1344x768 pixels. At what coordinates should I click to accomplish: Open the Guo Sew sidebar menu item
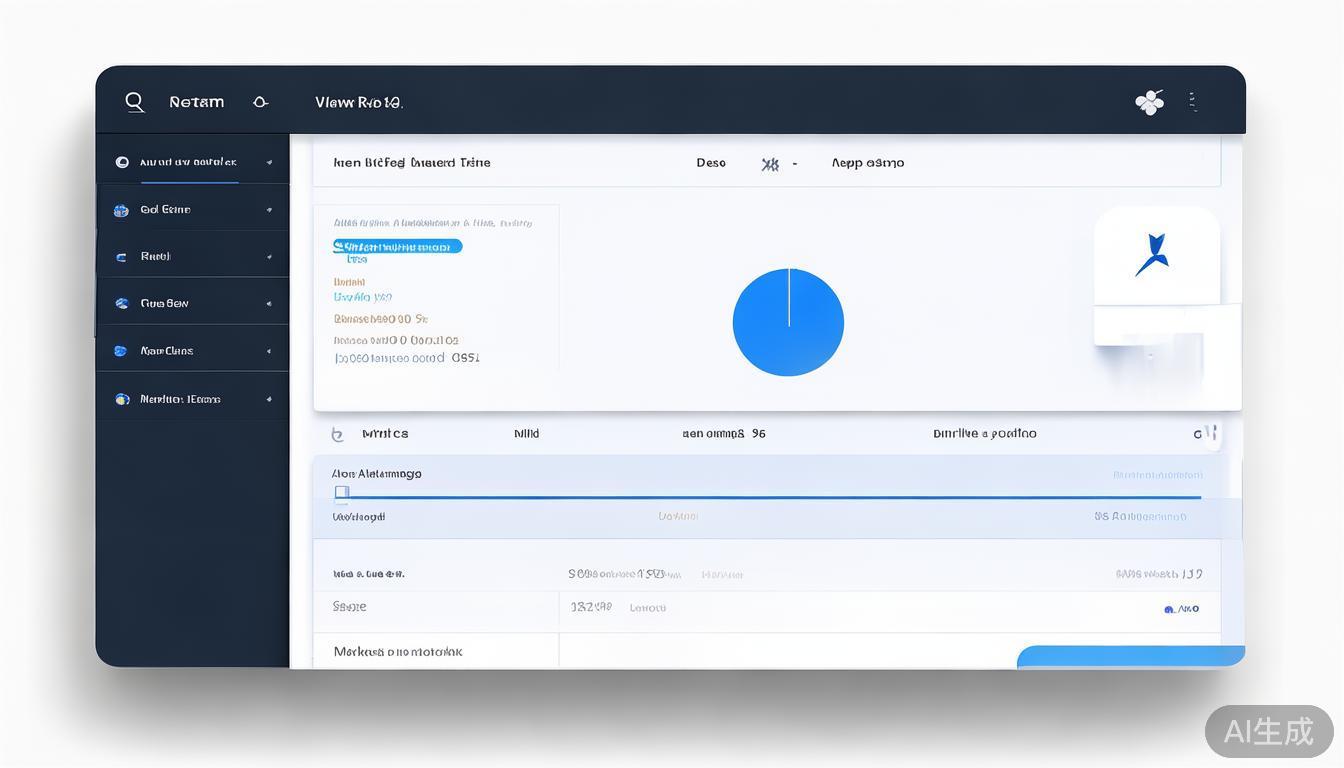(164, 303)
